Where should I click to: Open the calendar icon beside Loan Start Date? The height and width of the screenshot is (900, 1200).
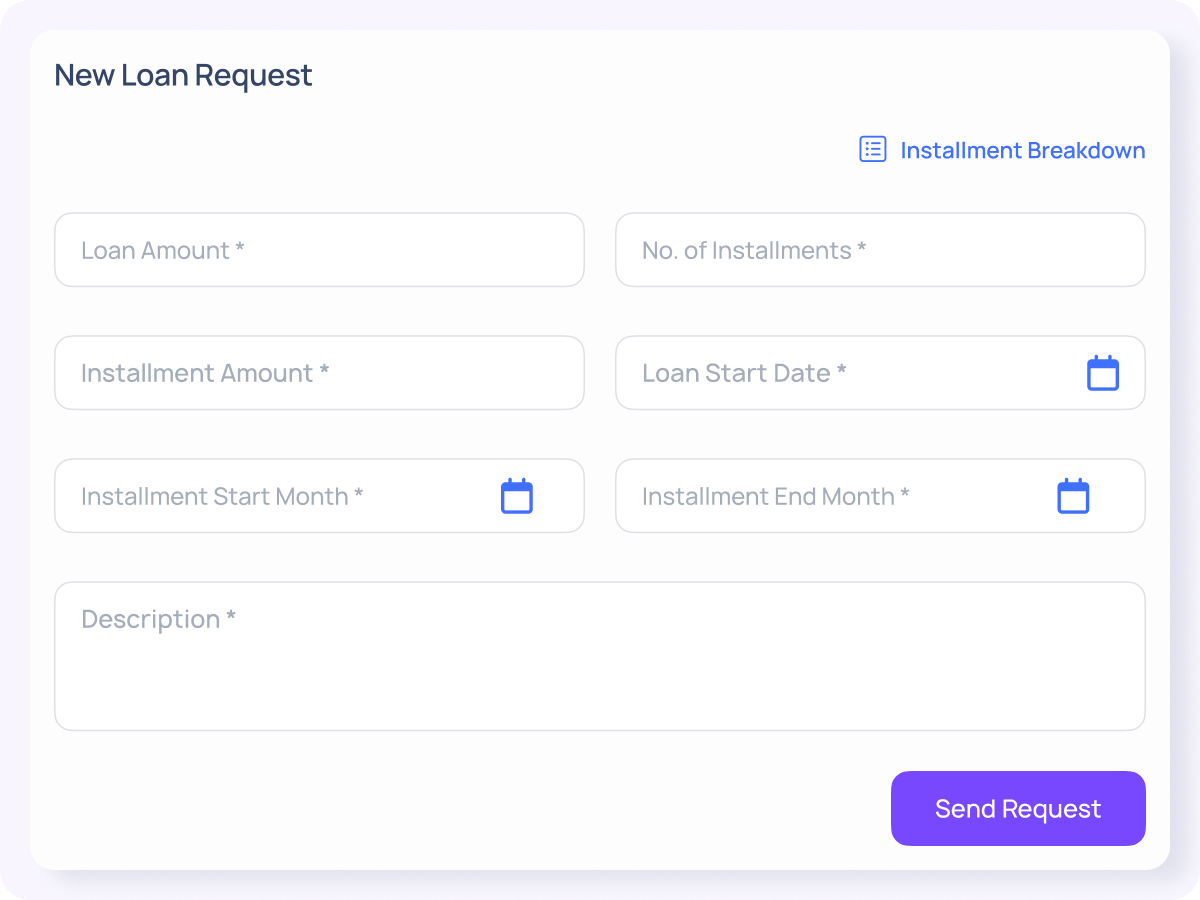tap(1103, 372)
